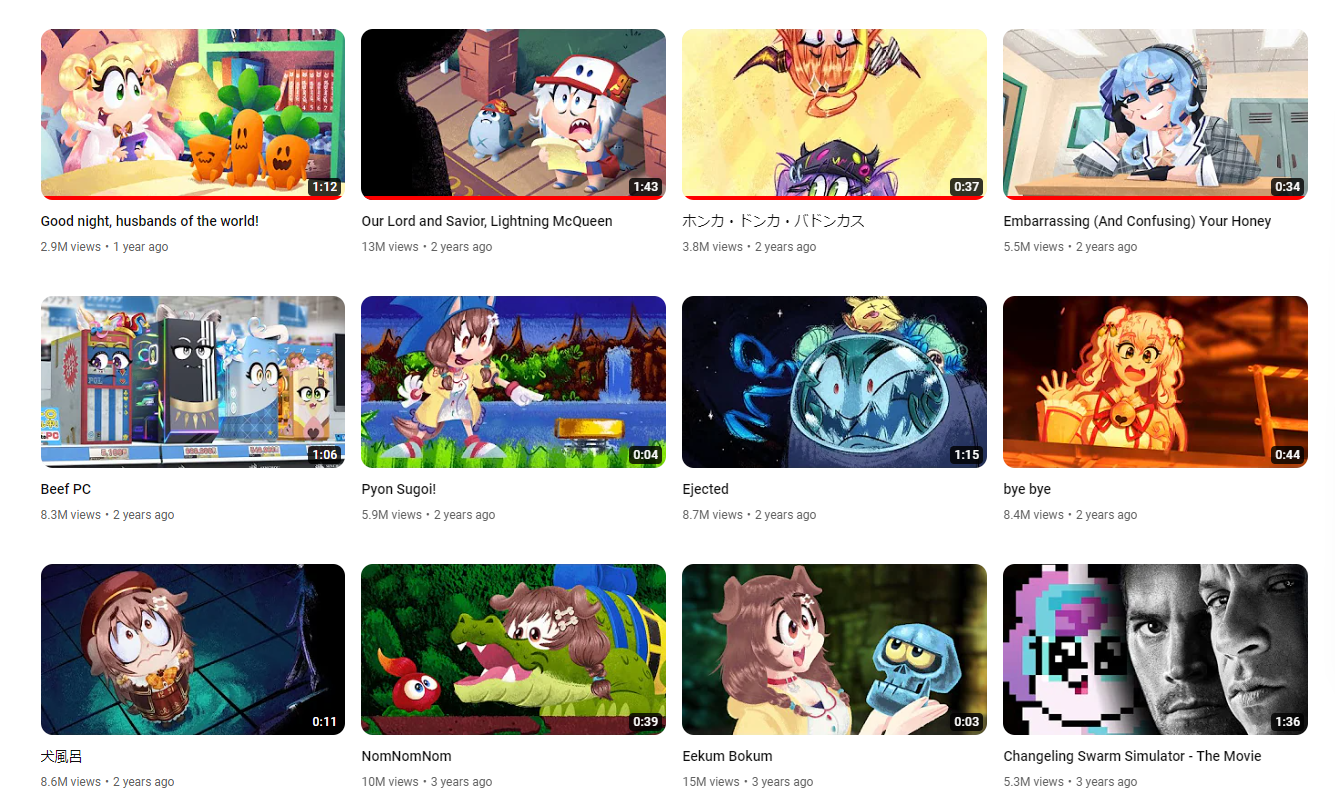Click the 1:43 duration badge on thumbnail
1335x804 pixels.
tap(645, 187)
